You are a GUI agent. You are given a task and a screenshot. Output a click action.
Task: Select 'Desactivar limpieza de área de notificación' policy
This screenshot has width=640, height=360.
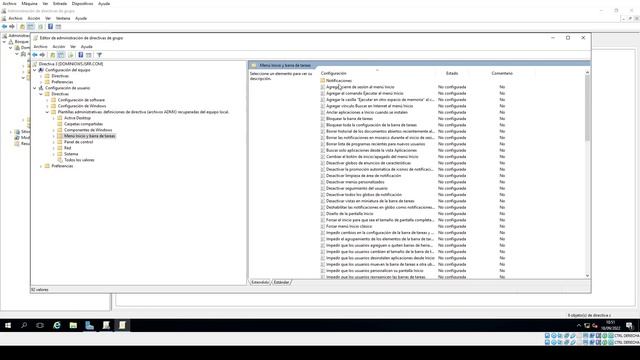[x=363, y=176]
